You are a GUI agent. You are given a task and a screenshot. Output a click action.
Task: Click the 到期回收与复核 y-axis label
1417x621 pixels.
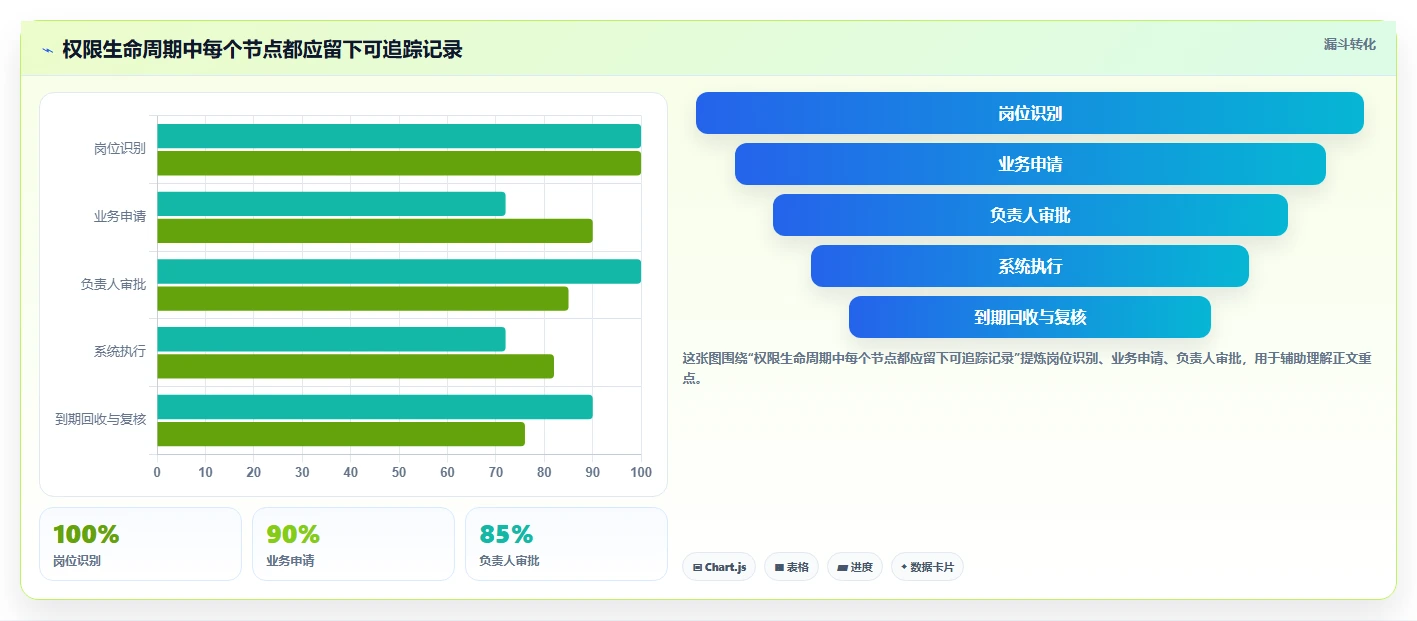tap(101, 419)
